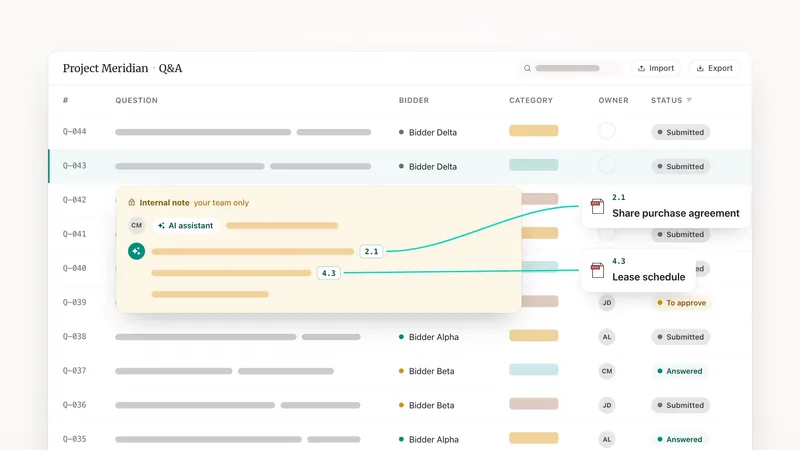Click the JD owner avatar in row Q-039

click(x=607, y=303)
